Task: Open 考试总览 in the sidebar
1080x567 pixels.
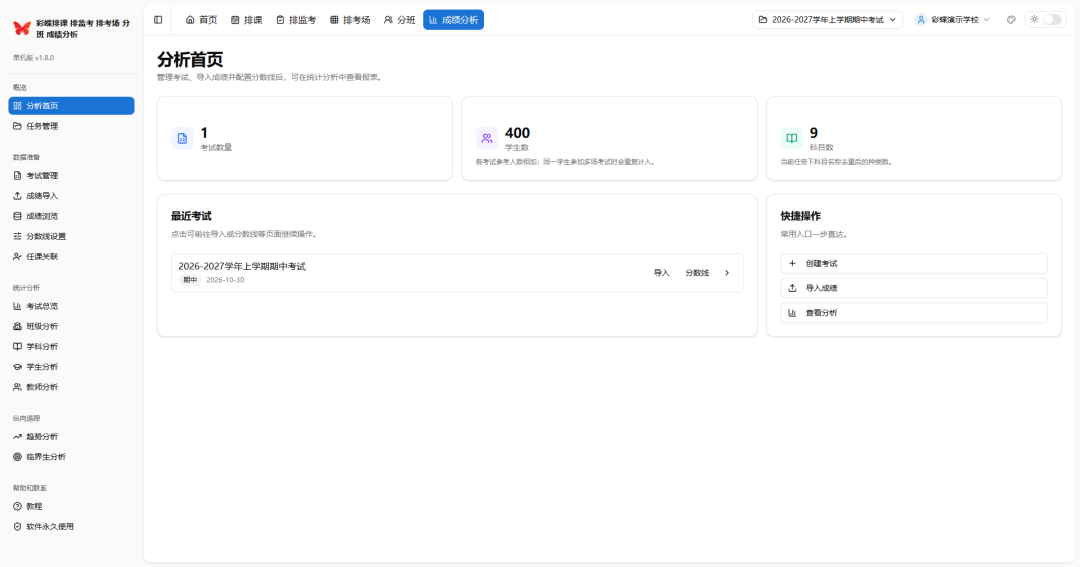Action: (71, 306)
